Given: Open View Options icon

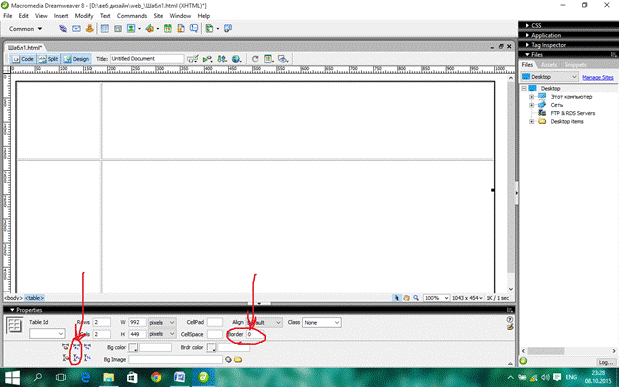Looking at the screenshot, I should tap(269, 59).
